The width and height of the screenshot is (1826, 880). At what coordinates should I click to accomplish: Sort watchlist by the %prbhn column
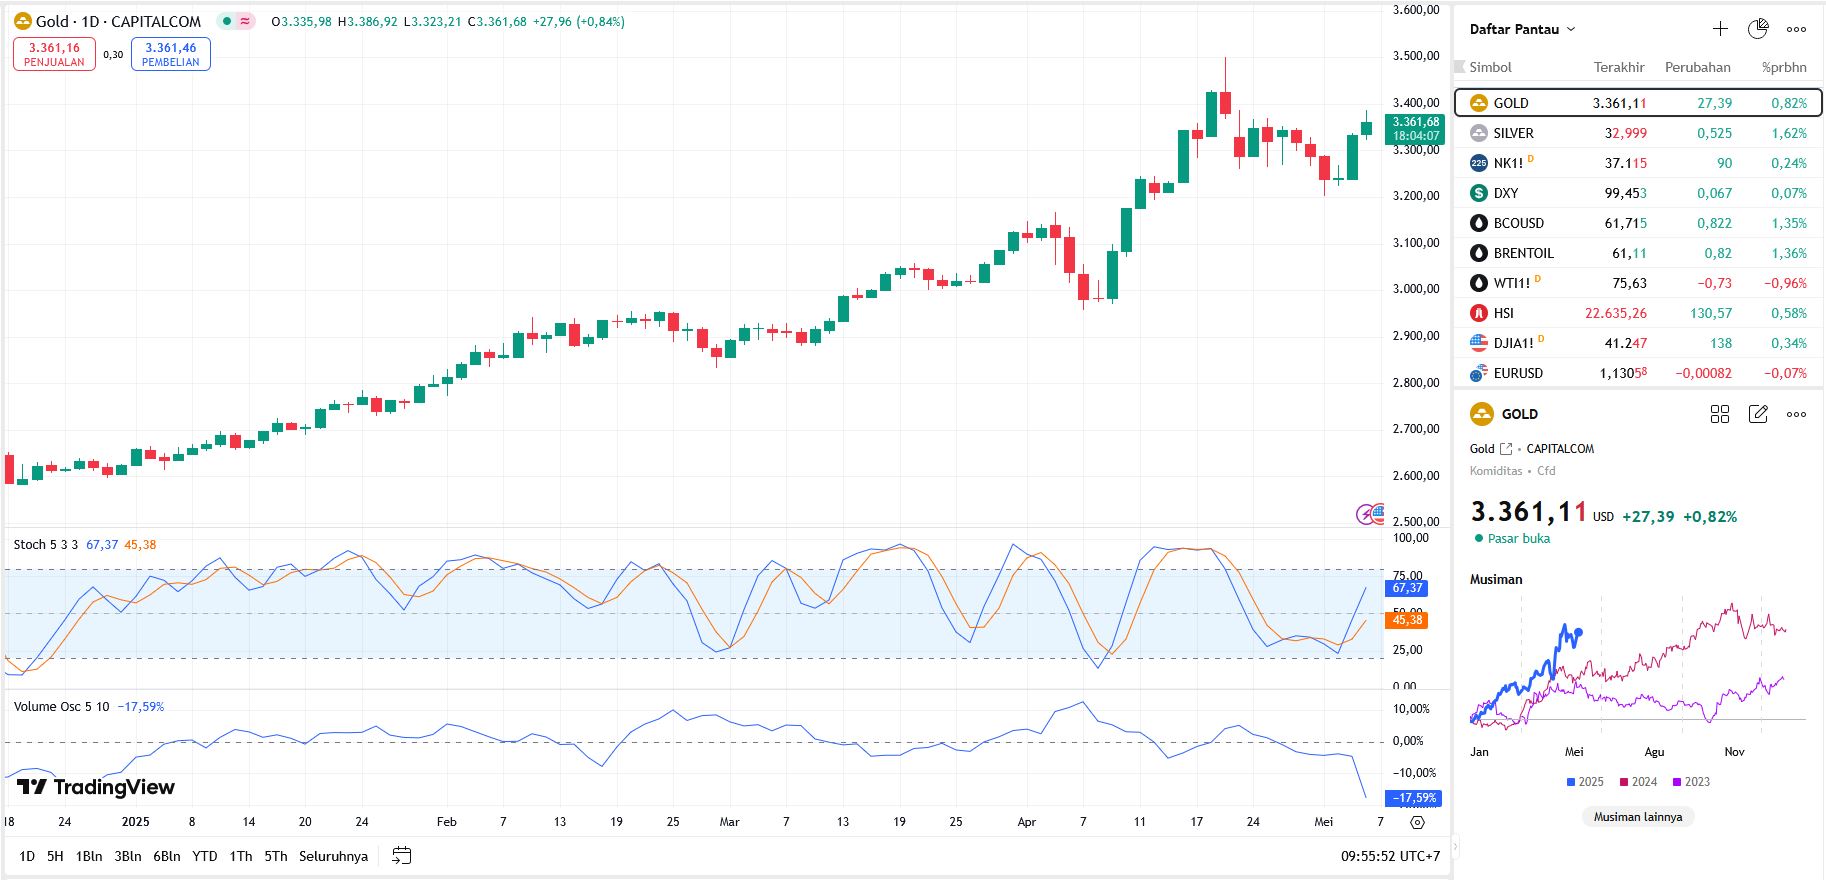[1784, 67]
